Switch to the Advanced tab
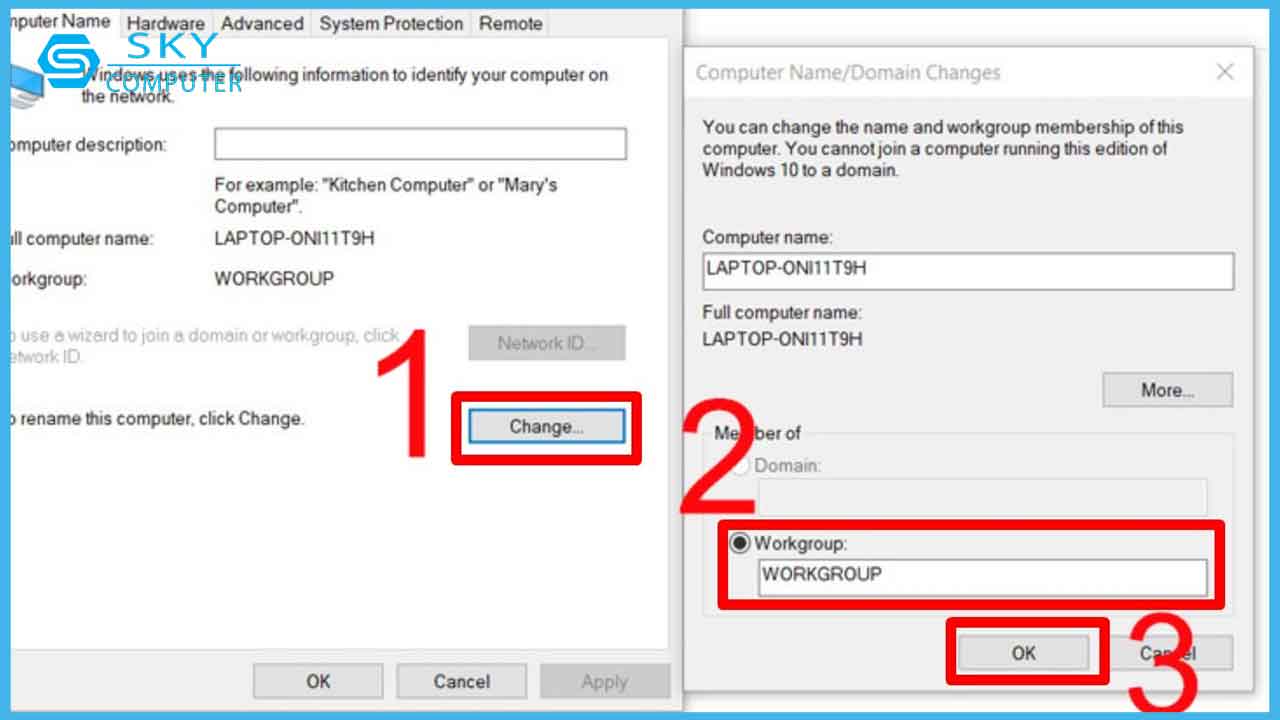 262,23
